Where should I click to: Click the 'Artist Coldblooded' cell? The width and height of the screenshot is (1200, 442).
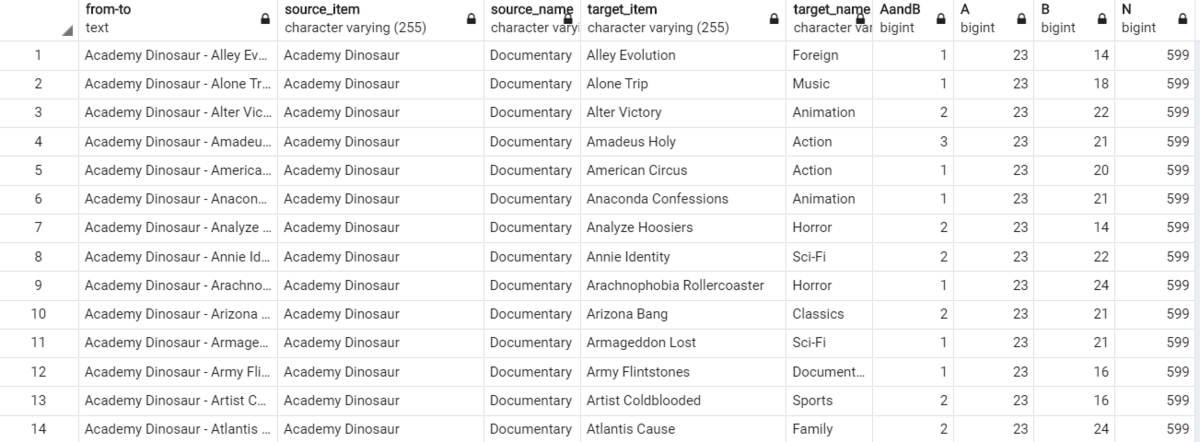tap(683, 401)
